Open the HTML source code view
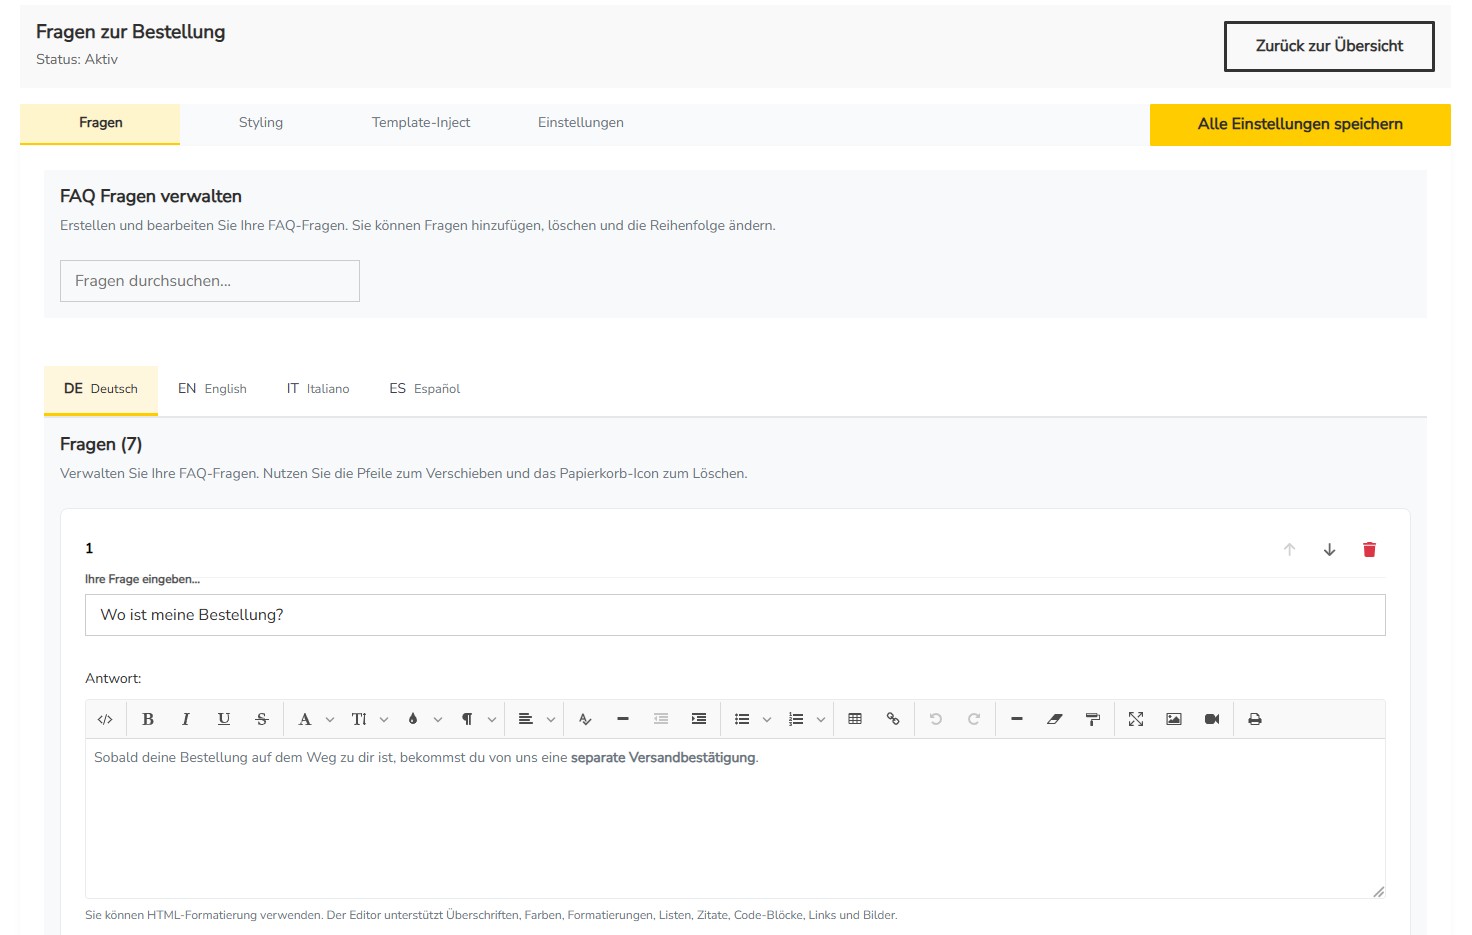The height and width of the screenshot is (935, 1472). click(x=105, y=719)
